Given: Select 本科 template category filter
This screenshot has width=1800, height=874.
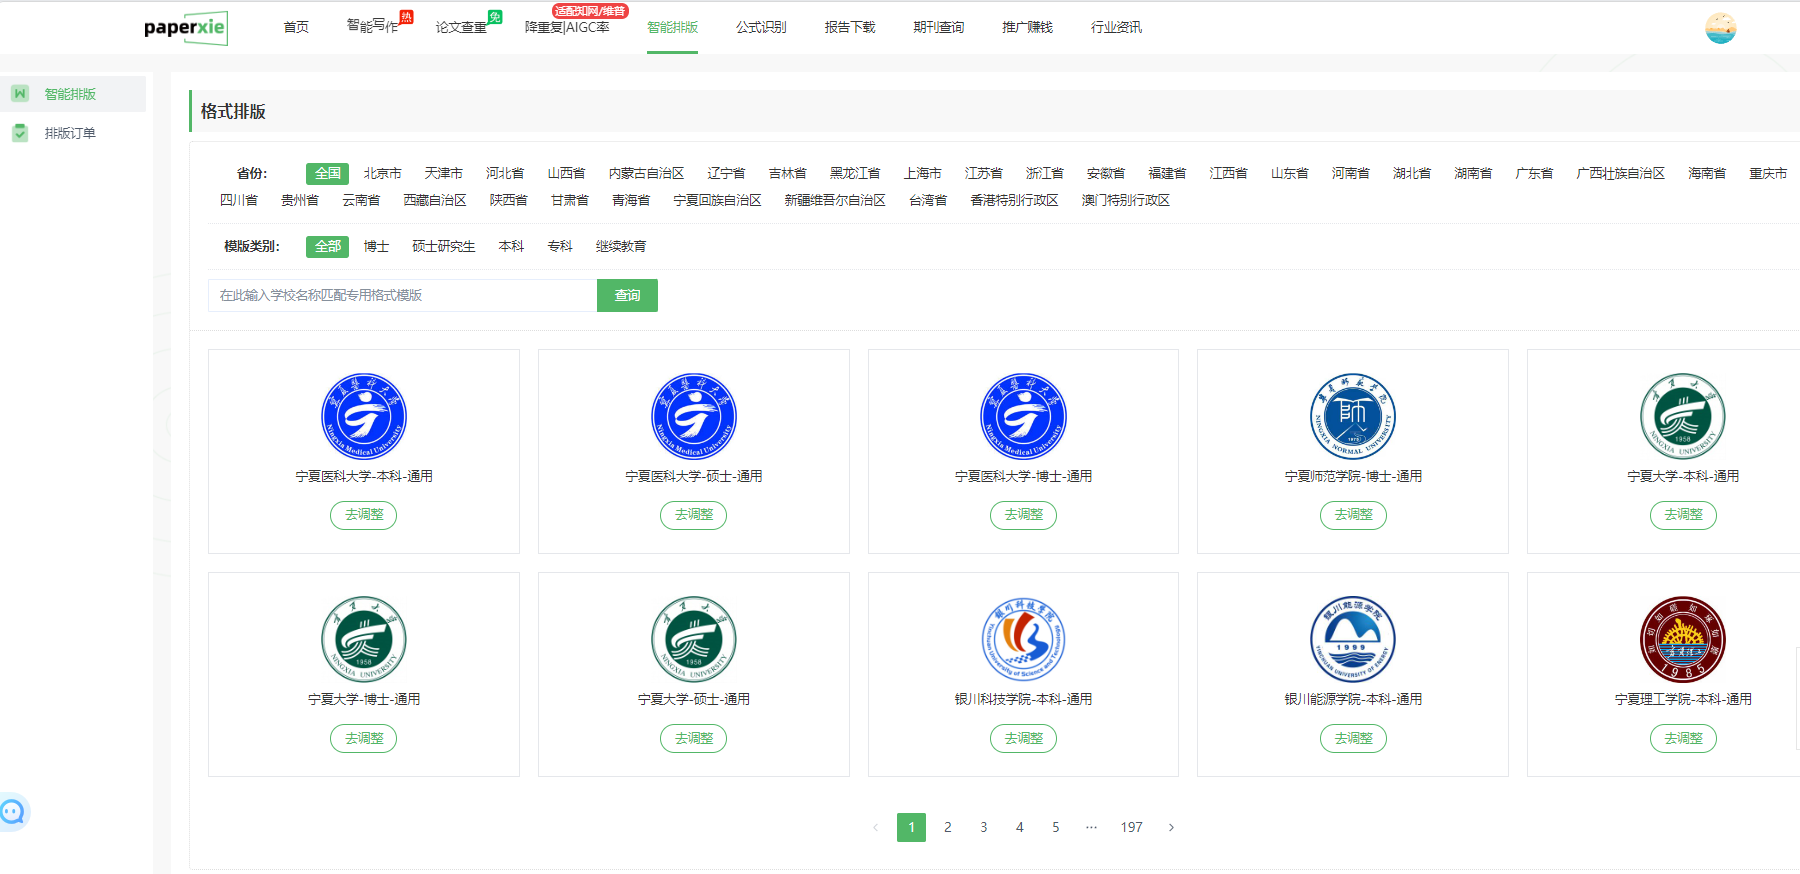Looking at the screenshot, I should pyautogui.click(x=511, y=247).
